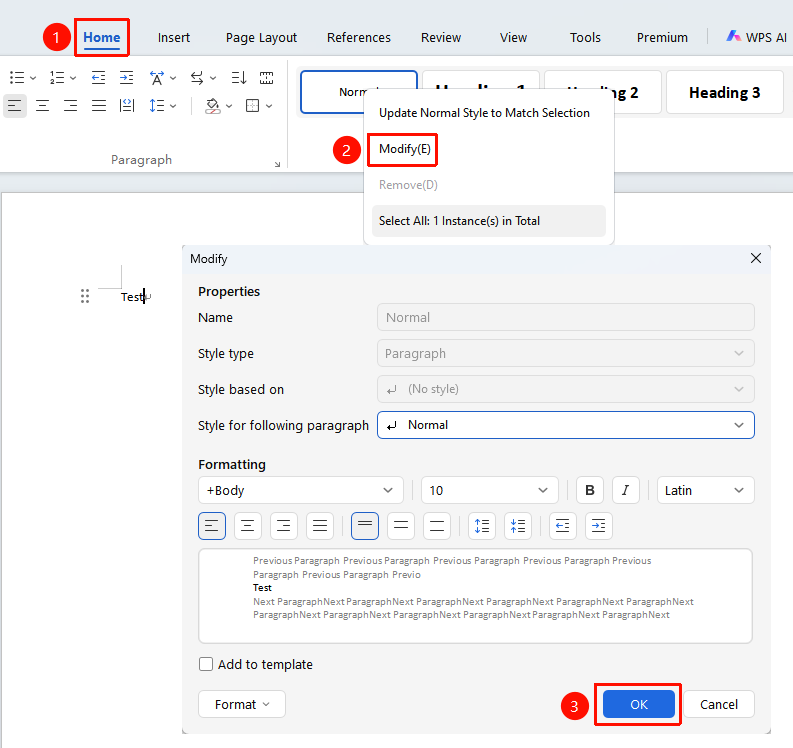Open the Latin script dropdown
This screenshot has height=748, width=793.
click(x=706, y=490)
